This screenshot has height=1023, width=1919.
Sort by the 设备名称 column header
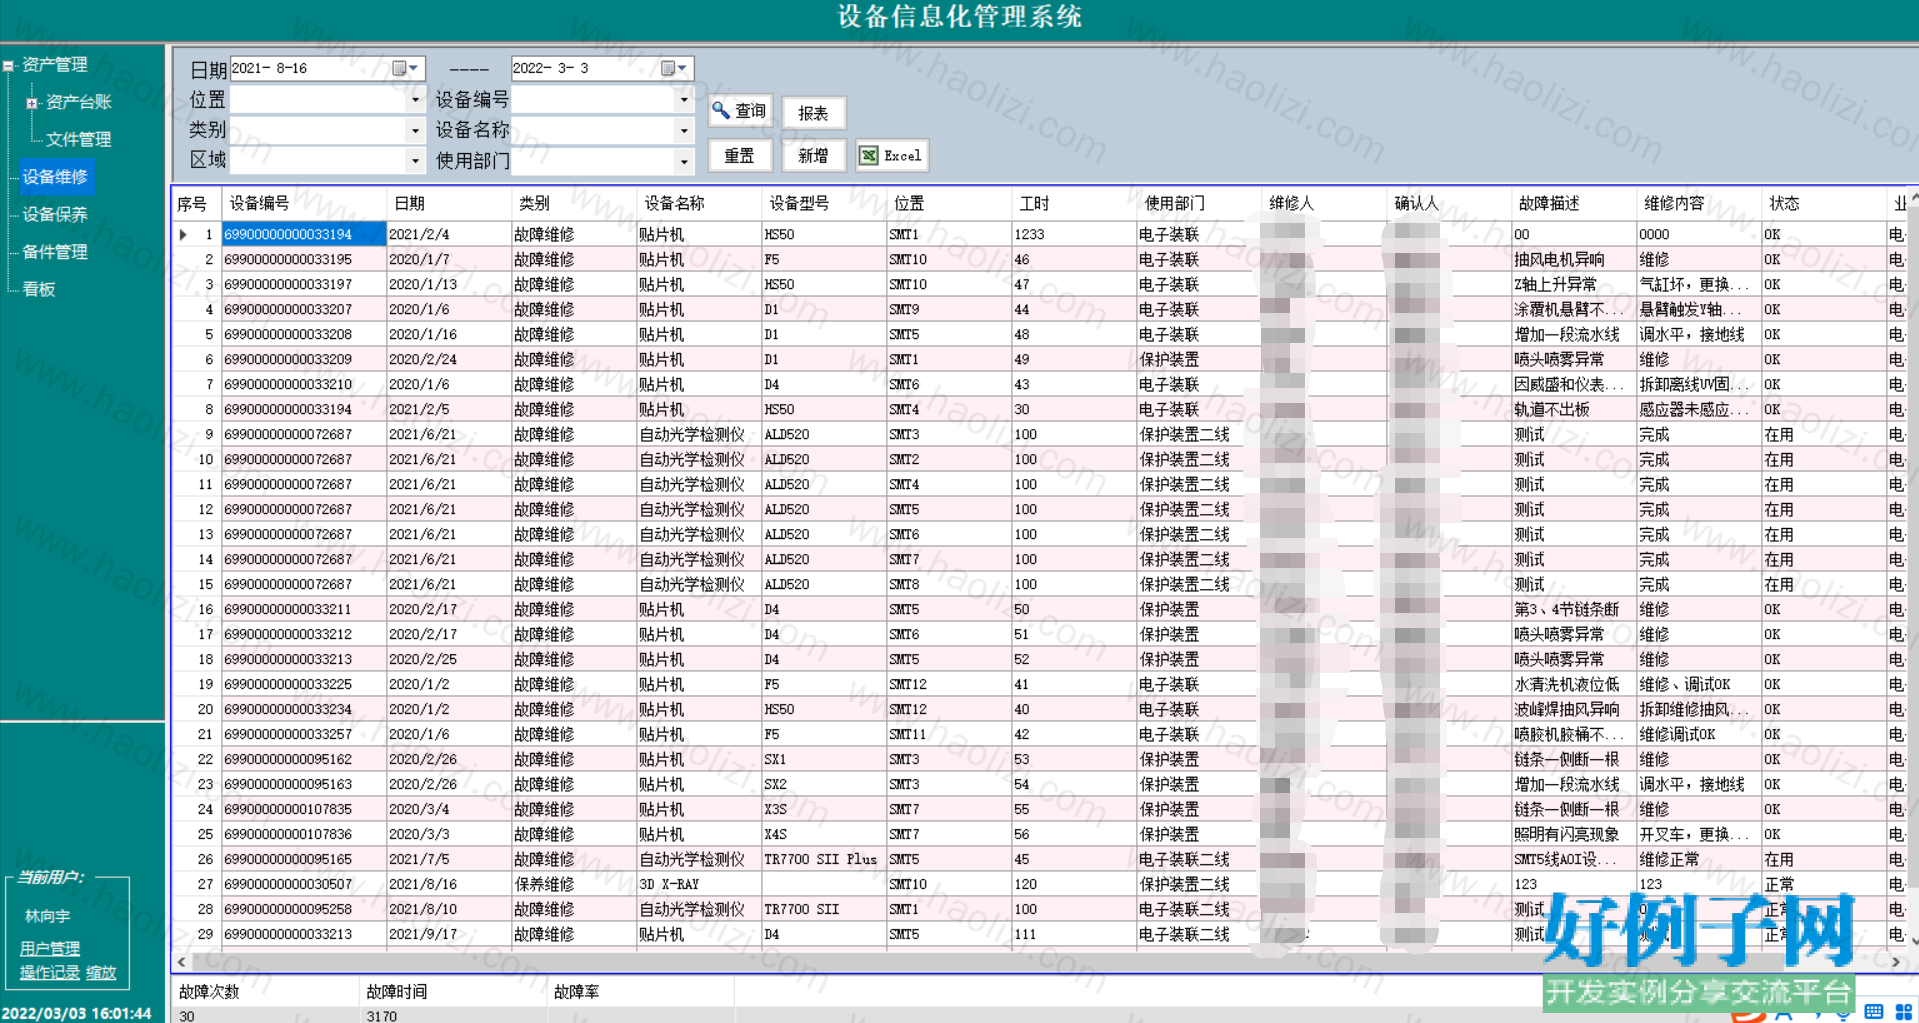point(699,203)
